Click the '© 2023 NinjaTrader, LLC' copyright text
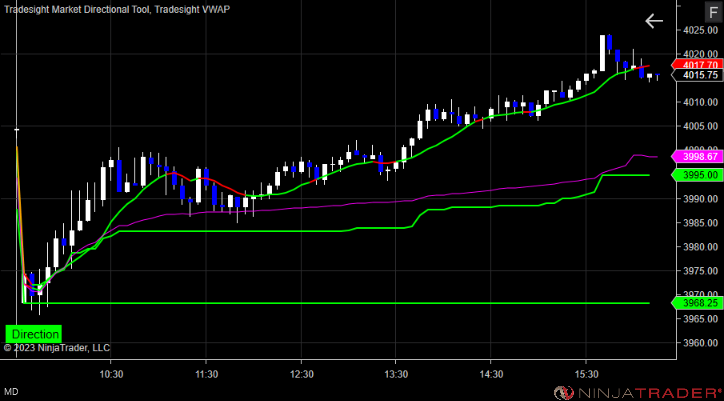Screen dimensions: 724x401 pyautogui.click(x=57, y=347)
